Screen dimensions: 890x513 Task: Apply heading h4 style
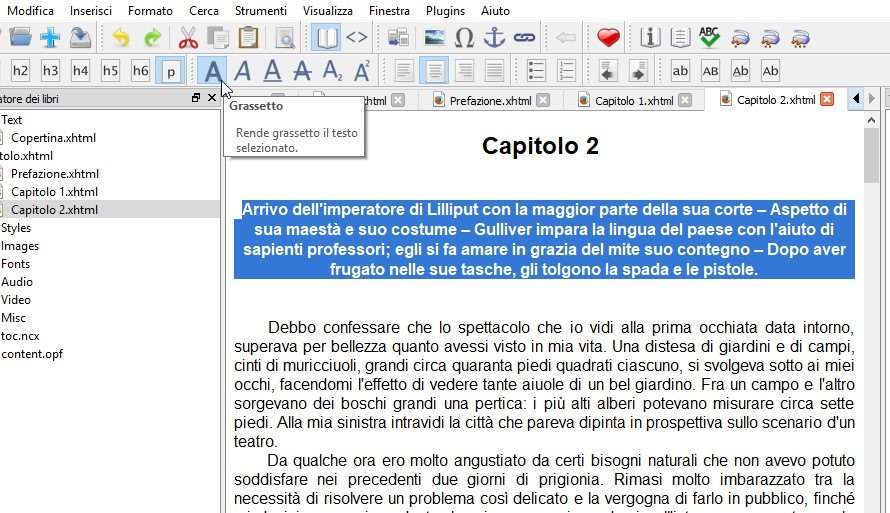click(81, 71)
